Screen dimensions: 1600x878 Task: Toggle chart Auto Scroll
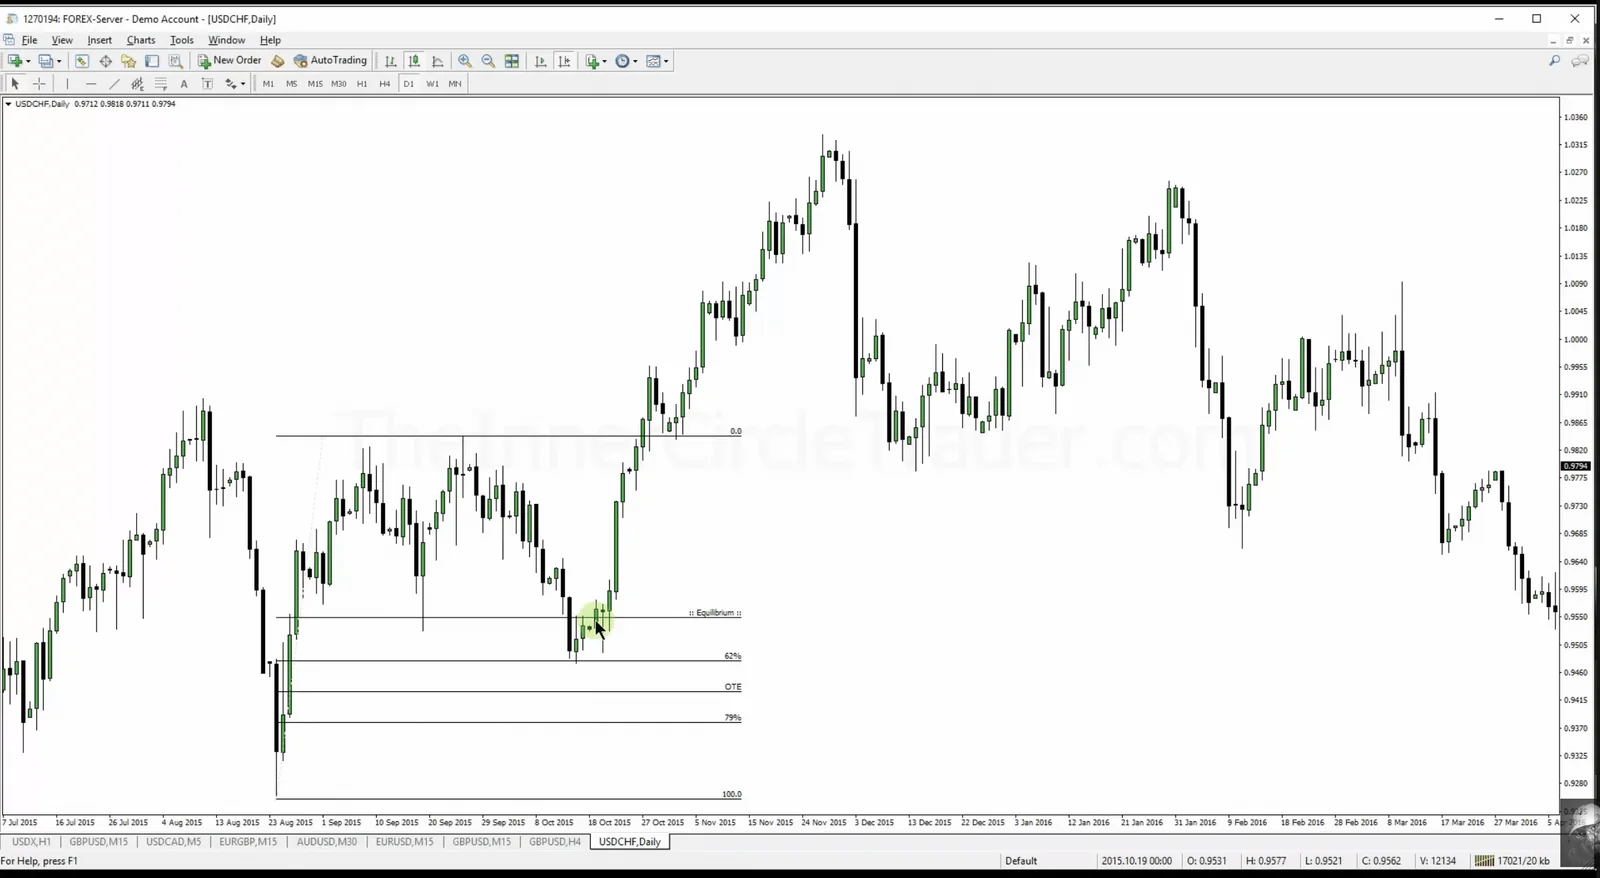click(x=541, y=61)
